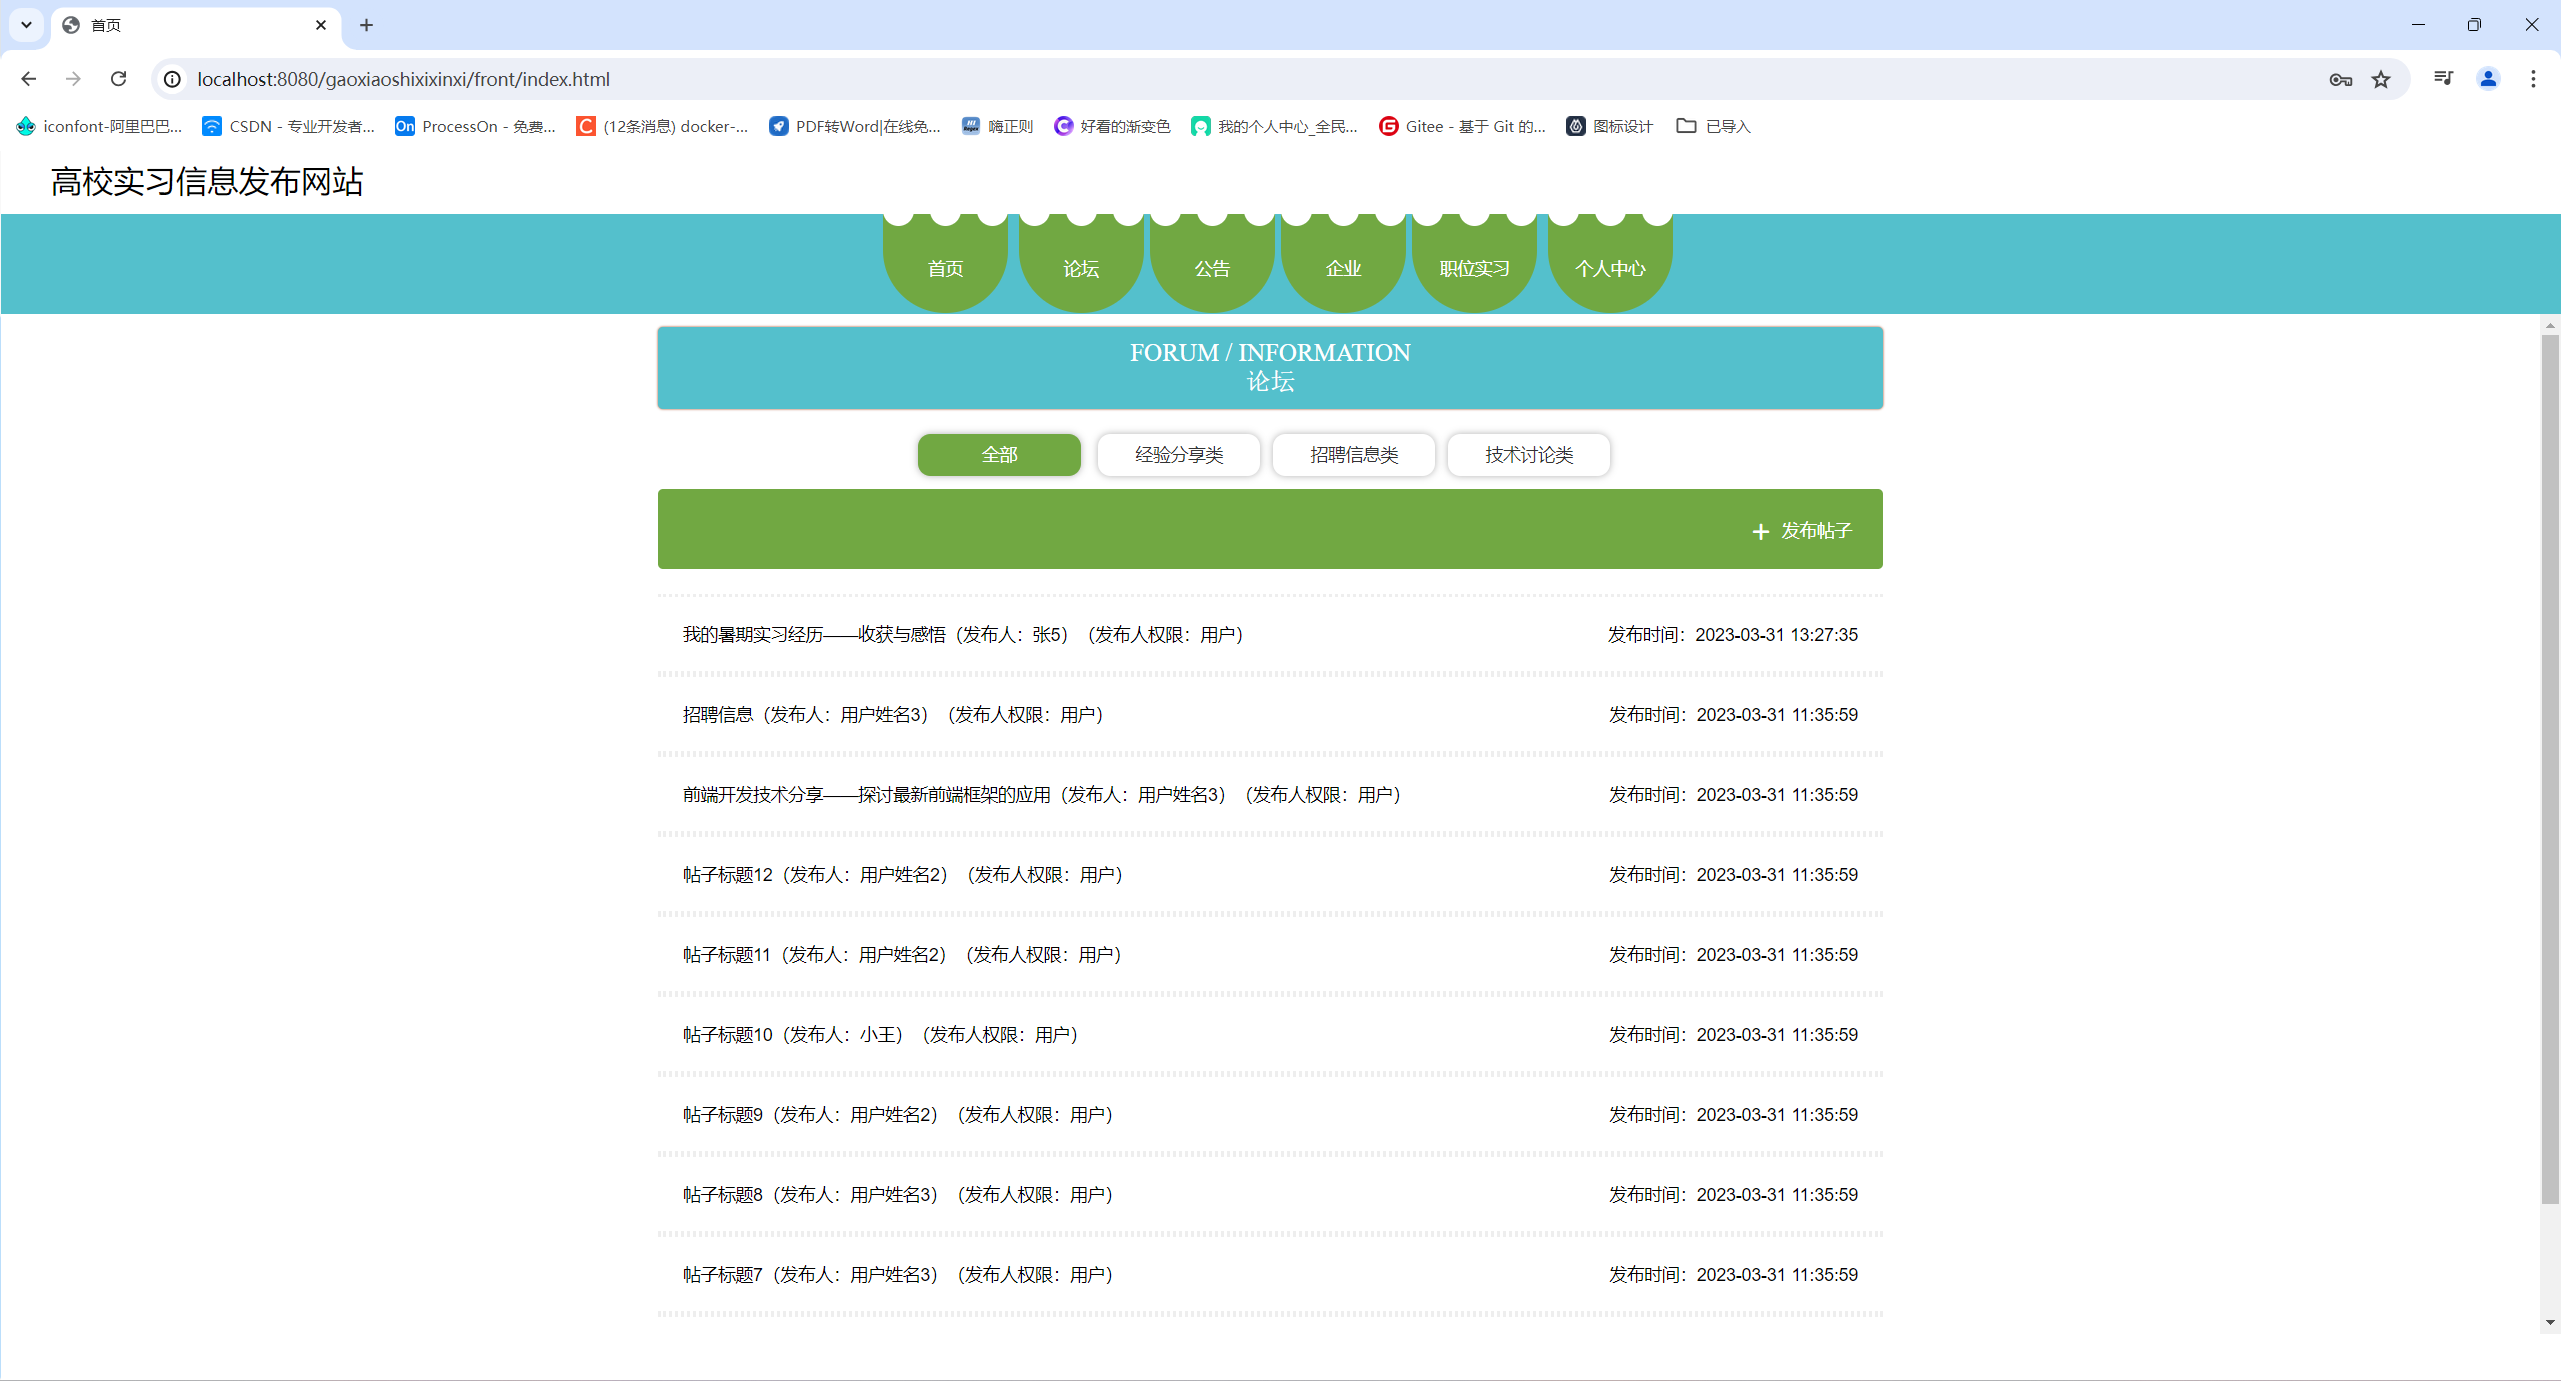Open the Gitee bookmark icon

coord(1388,126)
